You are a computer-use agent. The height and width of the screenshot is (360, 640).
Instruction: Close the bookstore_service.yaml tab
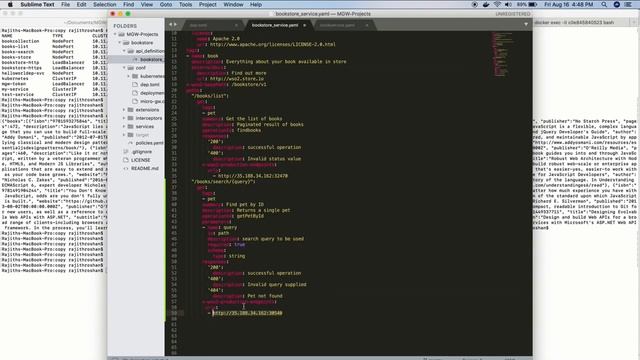[x=304, y=25]
